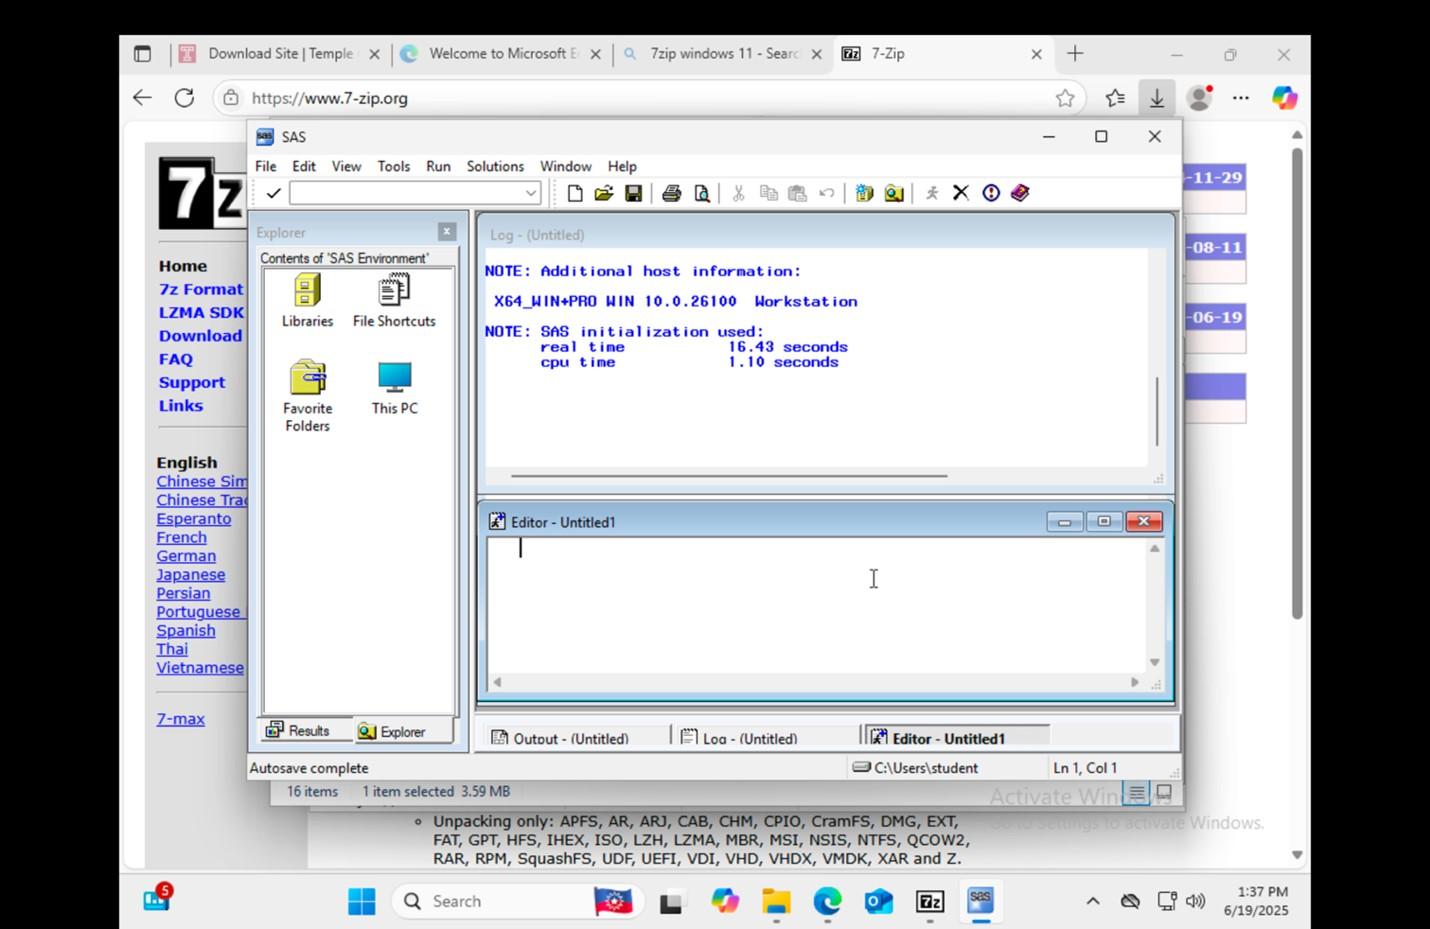Switch to the Results tab

[x=299, y=731]
